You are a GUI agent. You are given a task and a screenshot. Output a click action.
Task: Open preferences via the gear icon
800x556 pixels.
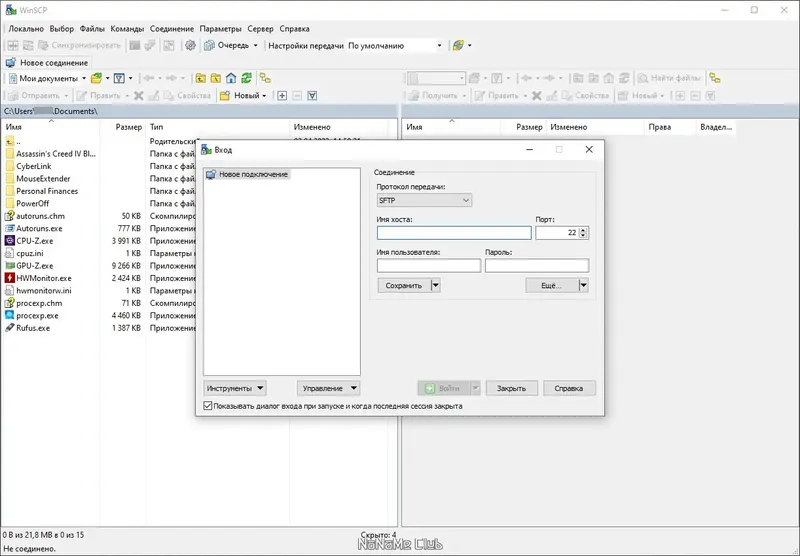point(190,45)
